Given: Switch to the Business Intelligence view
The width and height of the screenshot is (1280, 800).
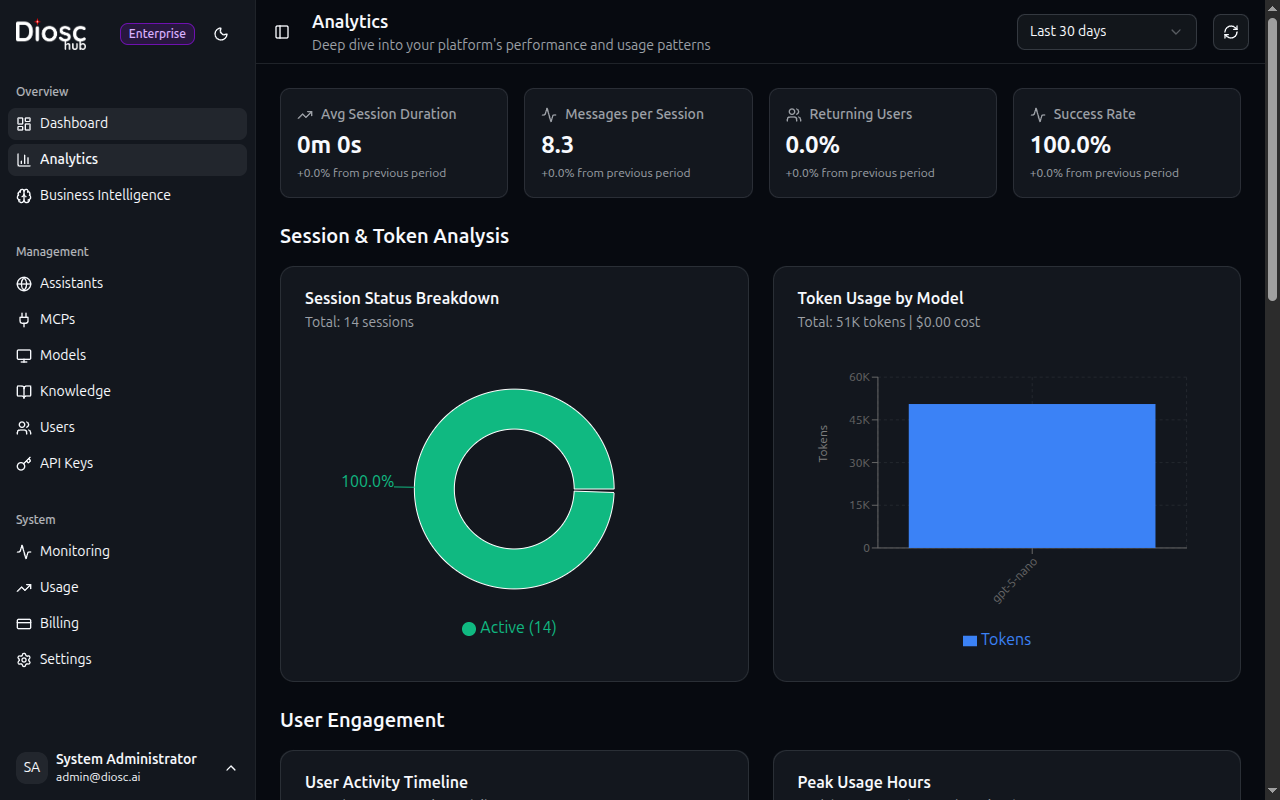Looking at the screenshot, I should (105, 195).
